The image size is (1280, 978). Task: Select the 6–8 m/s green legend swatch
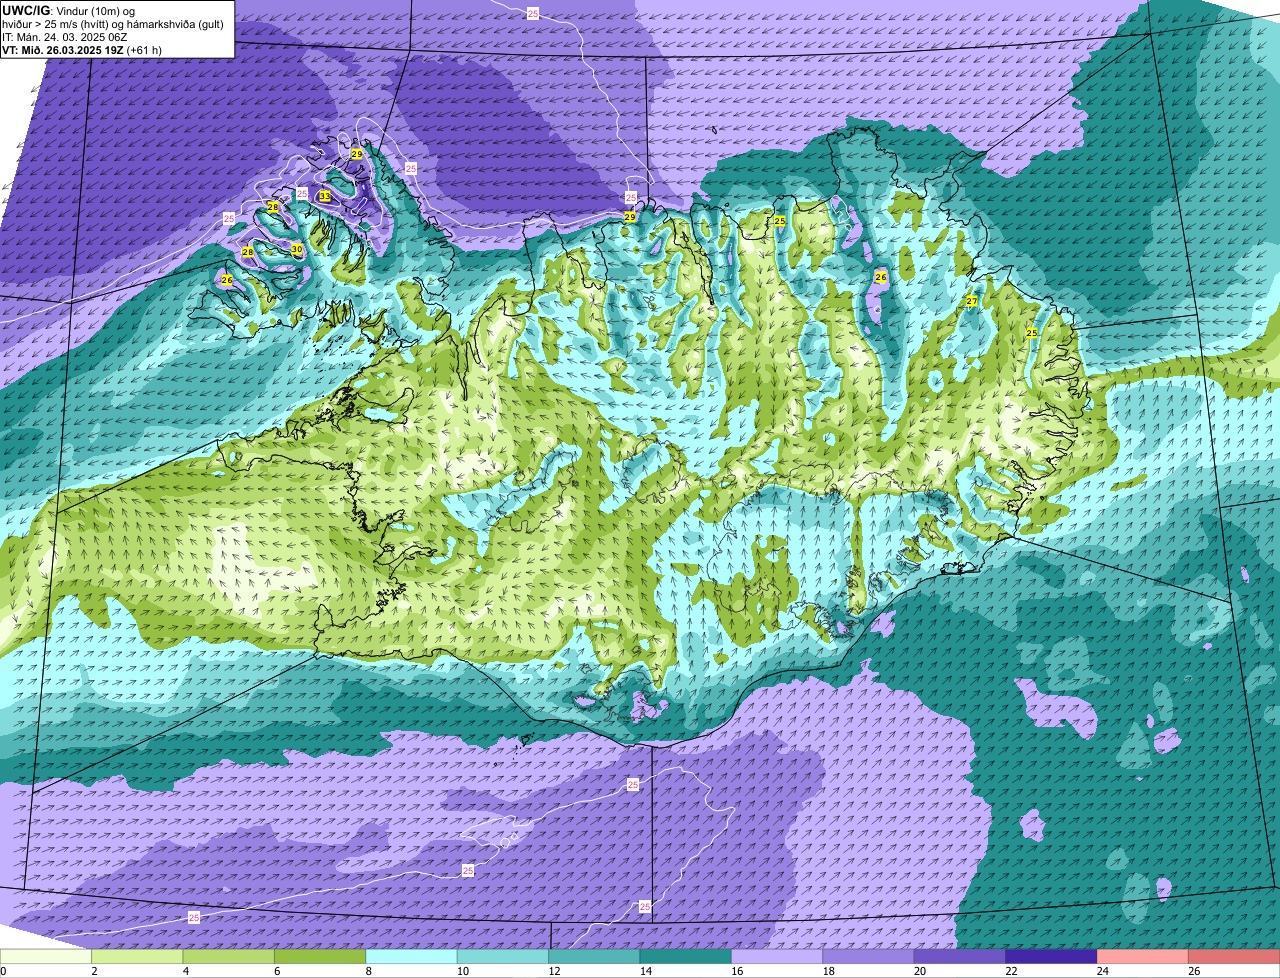coord(320,956)
